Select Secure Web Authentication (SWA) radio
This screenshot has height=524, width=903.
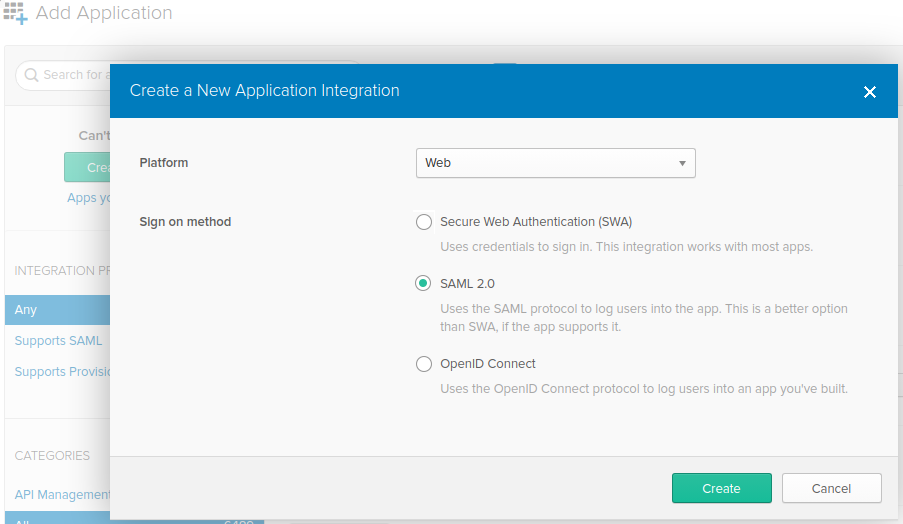[x=424, y=222]
